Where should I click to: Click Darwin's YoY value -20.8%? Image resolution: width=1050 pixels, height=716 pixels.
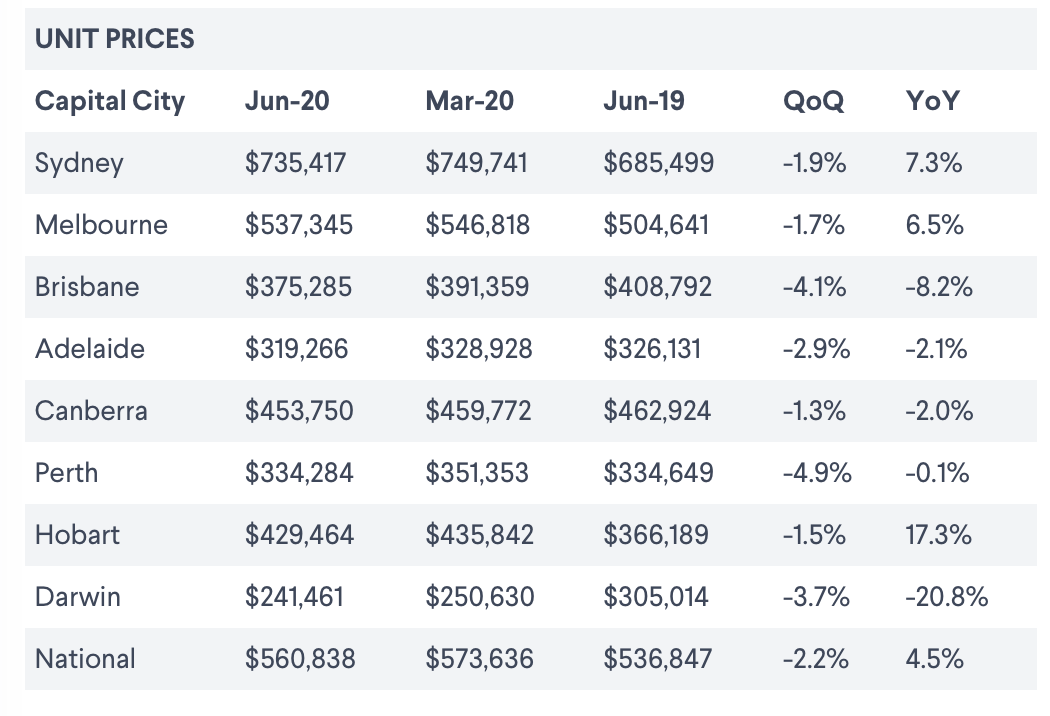[946, 597]
